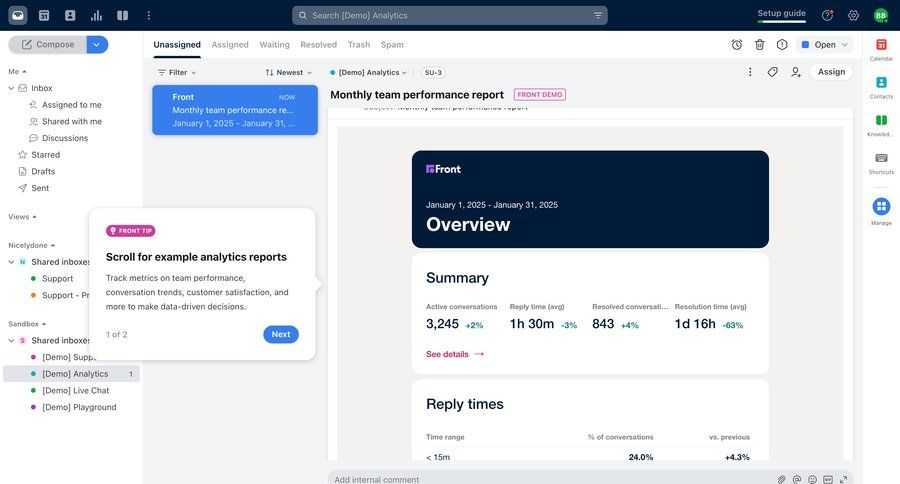
Task: Open Calendar in right sidebar
Action: [881, 49]
